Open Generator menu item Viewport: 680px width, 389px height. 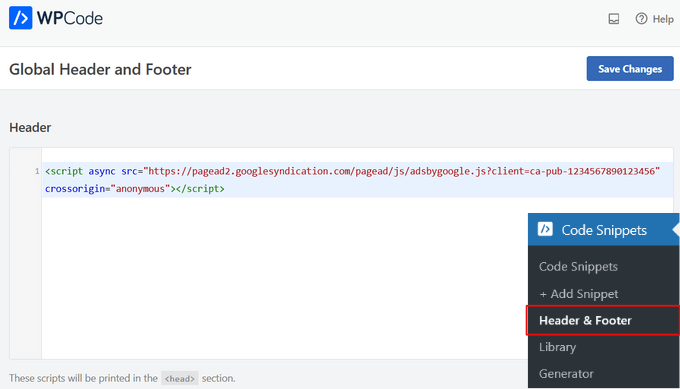pos(566,373)
